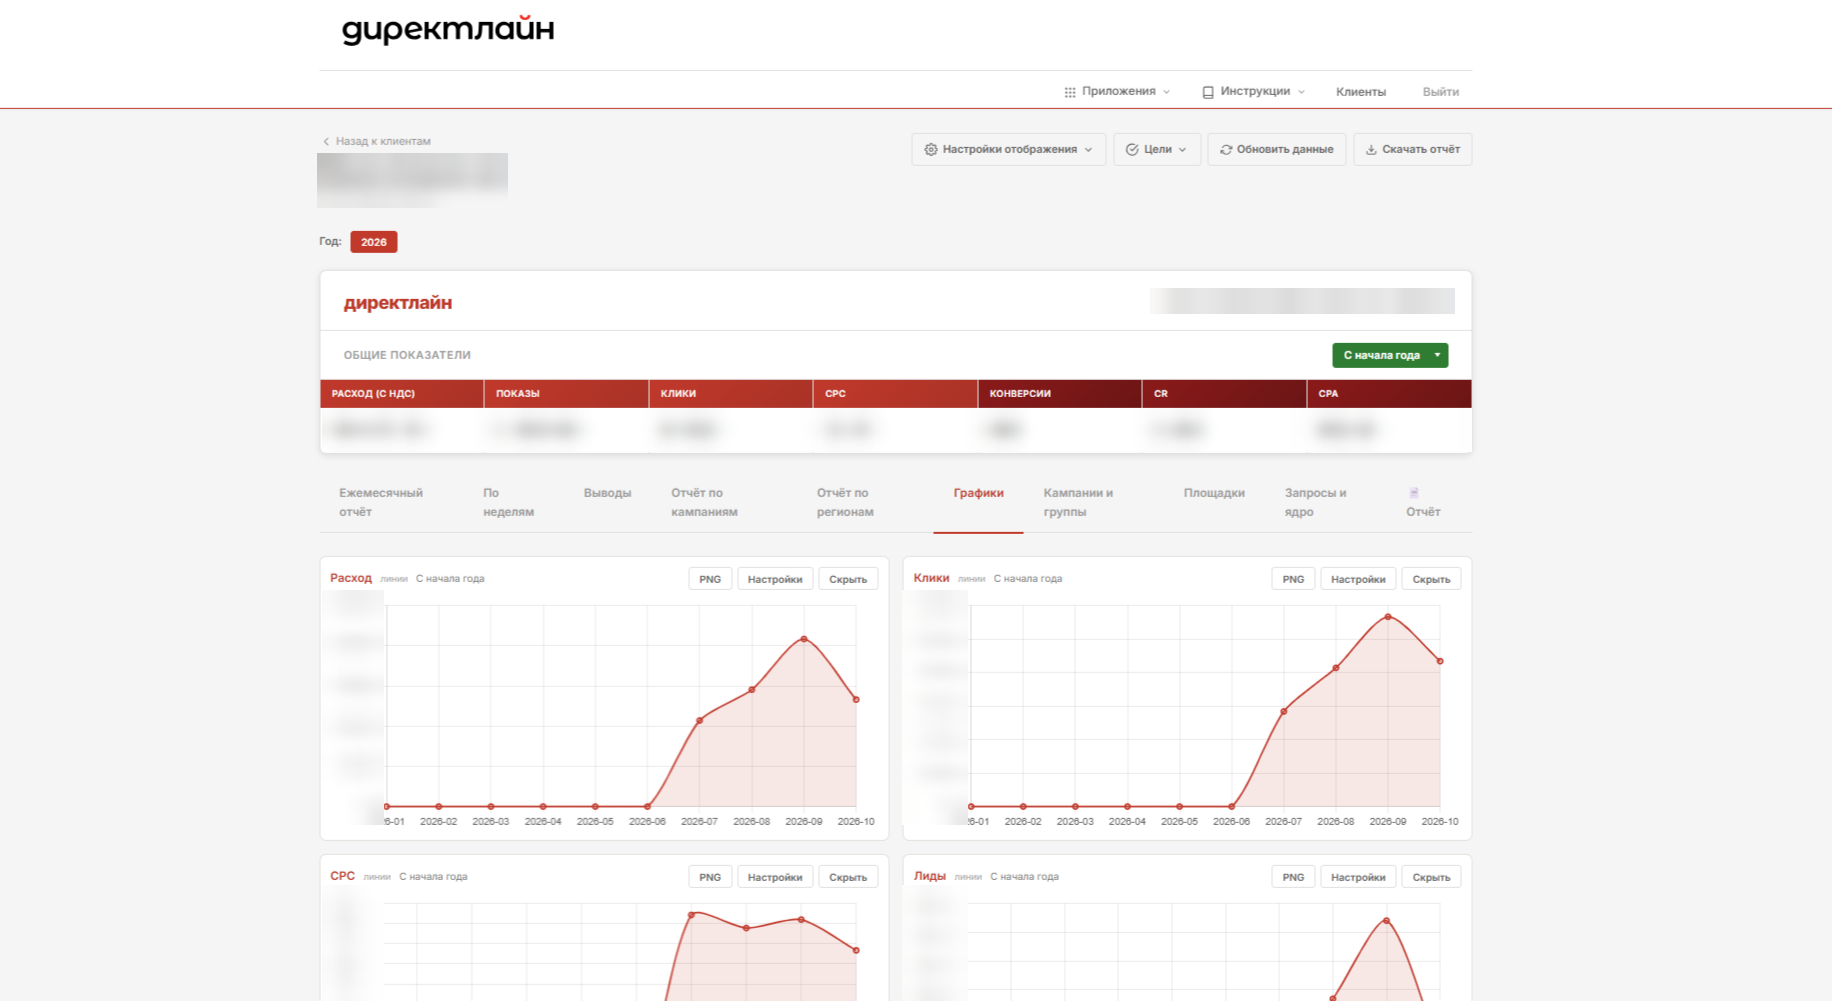Click the КОНВЕРСИИ column header
The image size is (1832, 1001).
1060,394
